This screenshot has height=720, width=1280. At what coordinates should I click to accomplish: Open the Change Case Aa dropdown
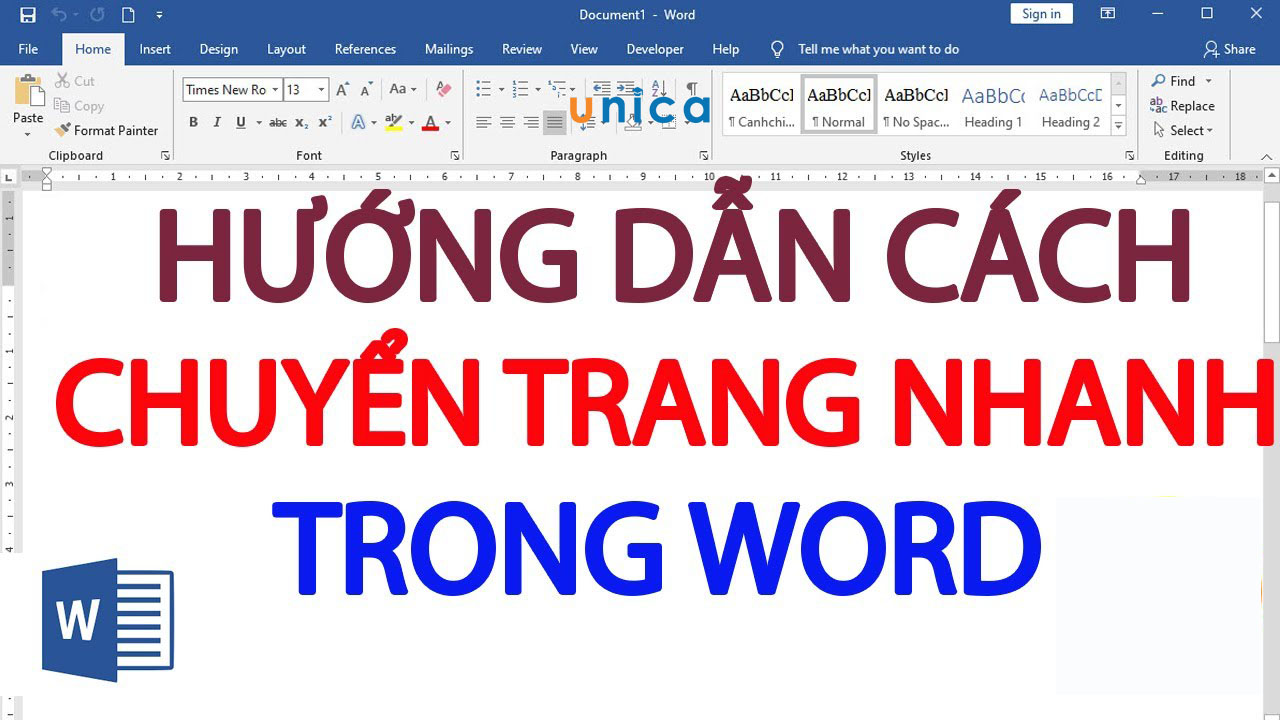(403, 89)
